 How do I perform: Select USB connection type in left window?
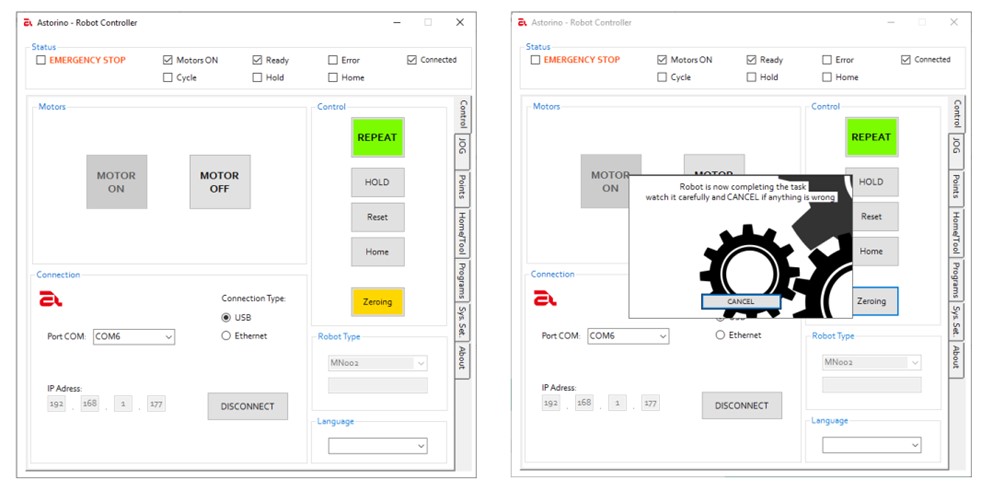click(x=226, y=317)
